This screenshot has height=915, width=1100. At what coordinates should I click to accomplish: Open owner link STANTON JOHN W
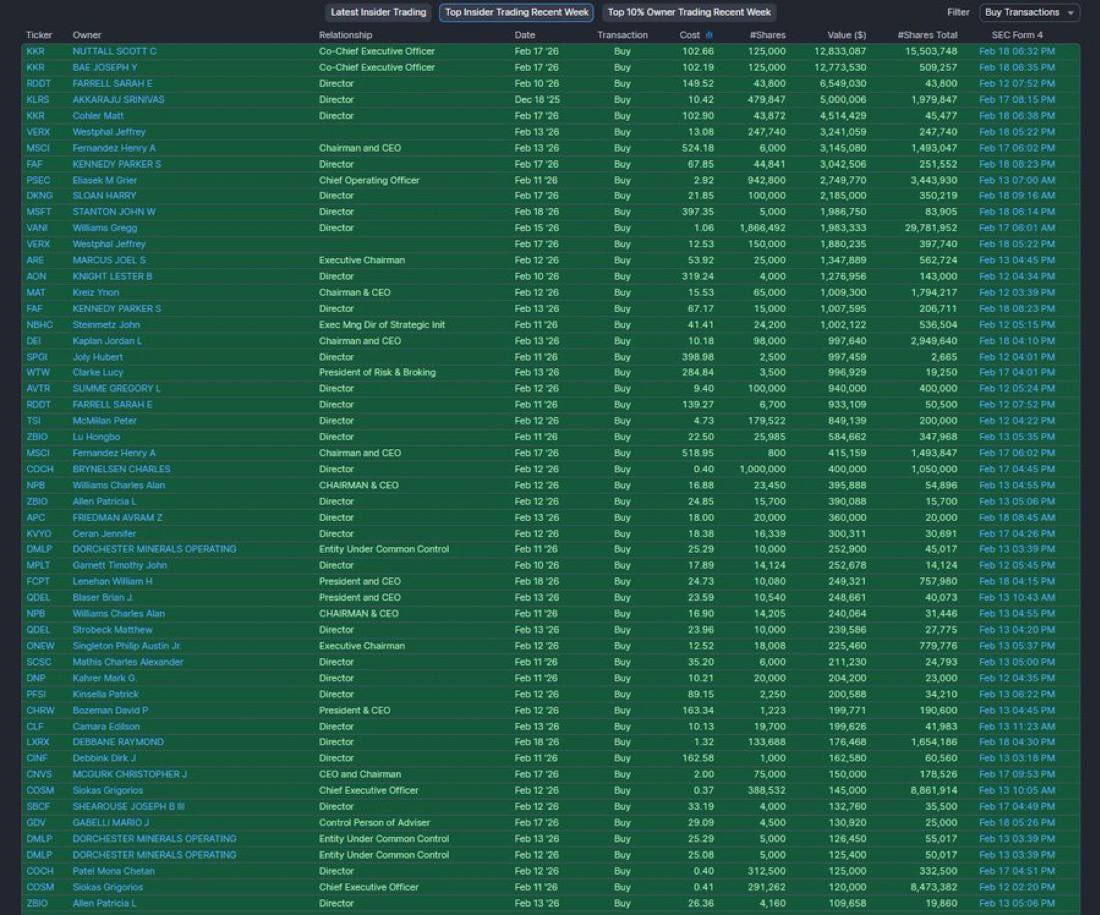(114, 212)
